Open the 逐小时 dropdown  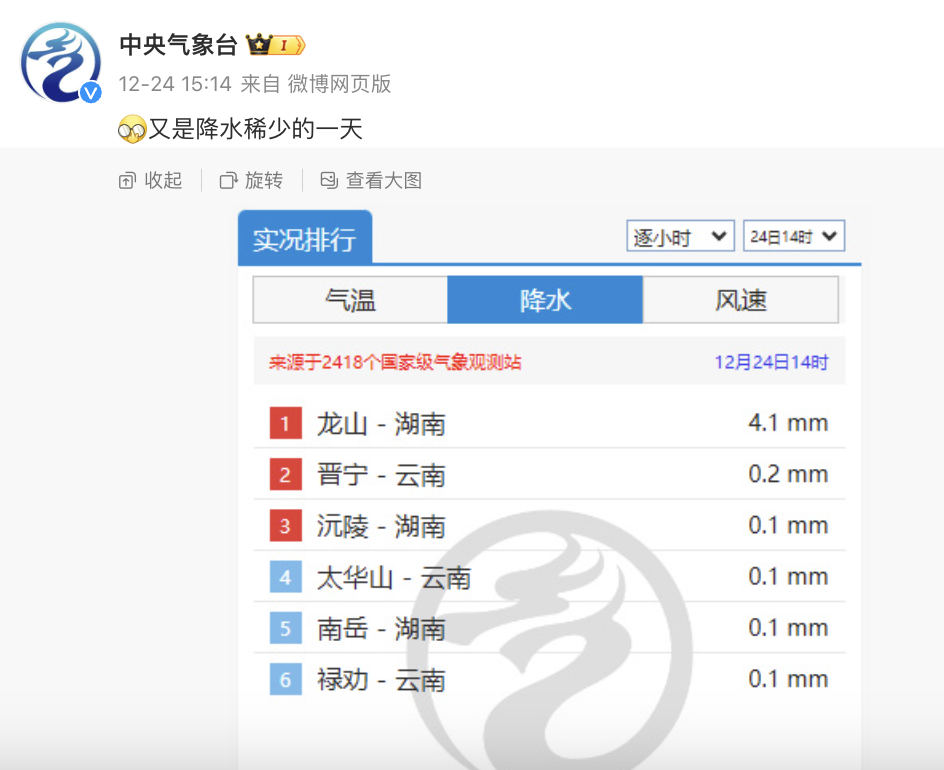[x=680, y=236]
